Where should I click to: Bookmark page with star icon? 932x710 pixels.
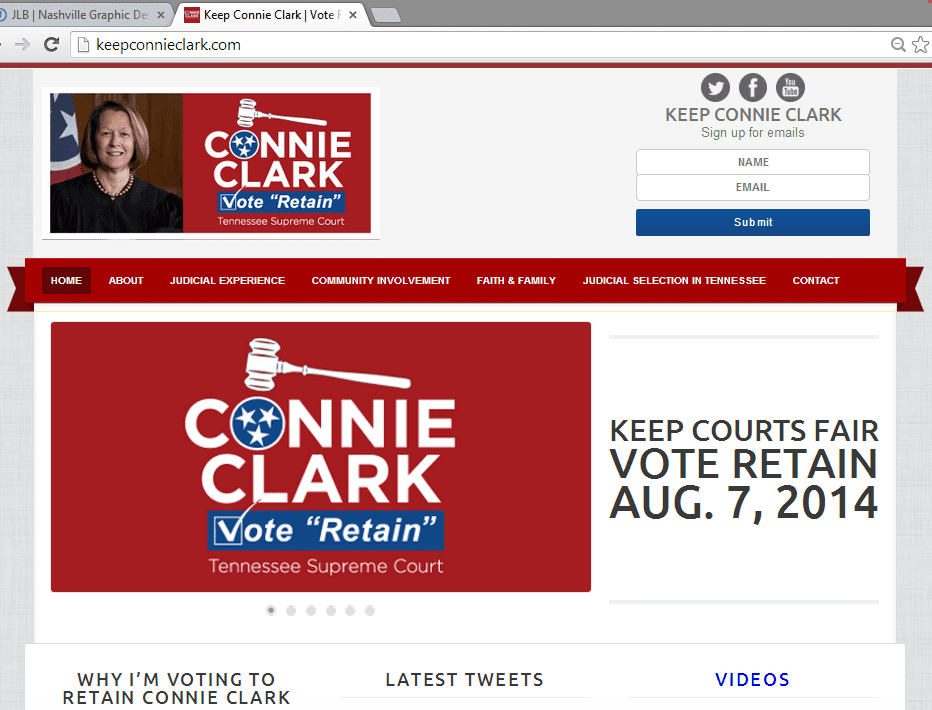coord(920,45)
